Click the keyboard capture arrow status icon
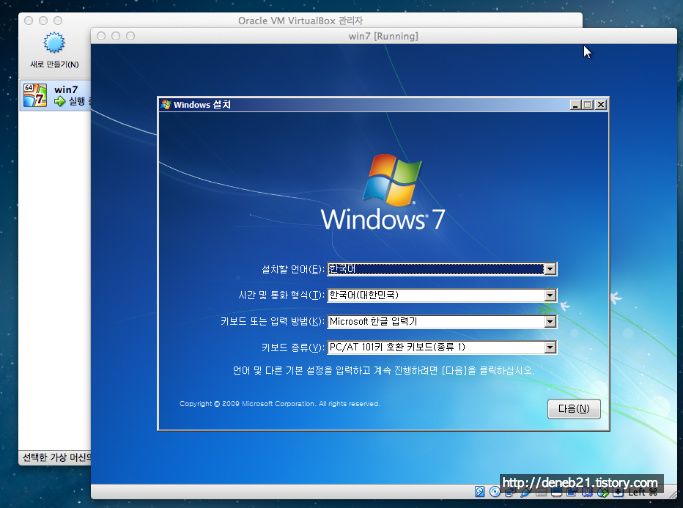Screen dimensions: 683x508 618,492
